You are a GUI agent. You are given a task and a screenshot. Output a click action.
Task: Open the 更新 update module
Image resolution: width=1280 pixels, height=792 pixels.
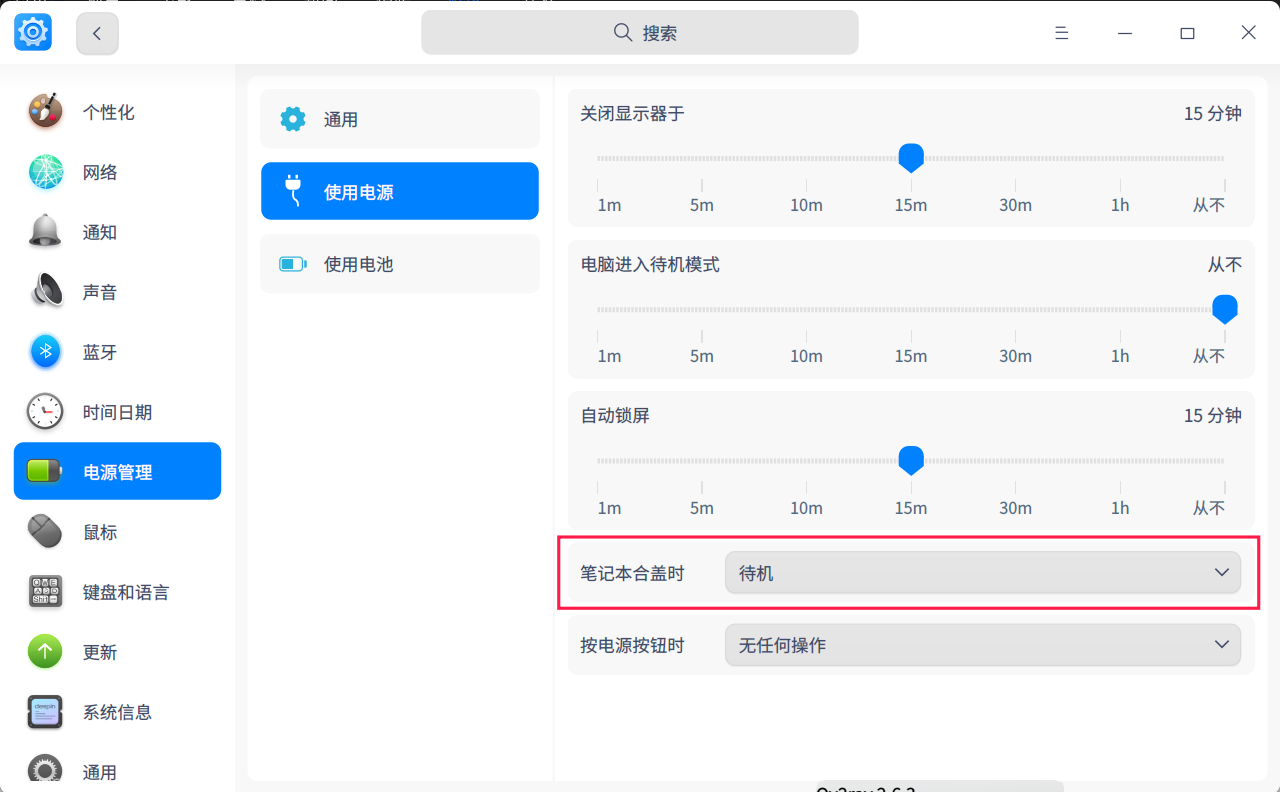point(117,652)
